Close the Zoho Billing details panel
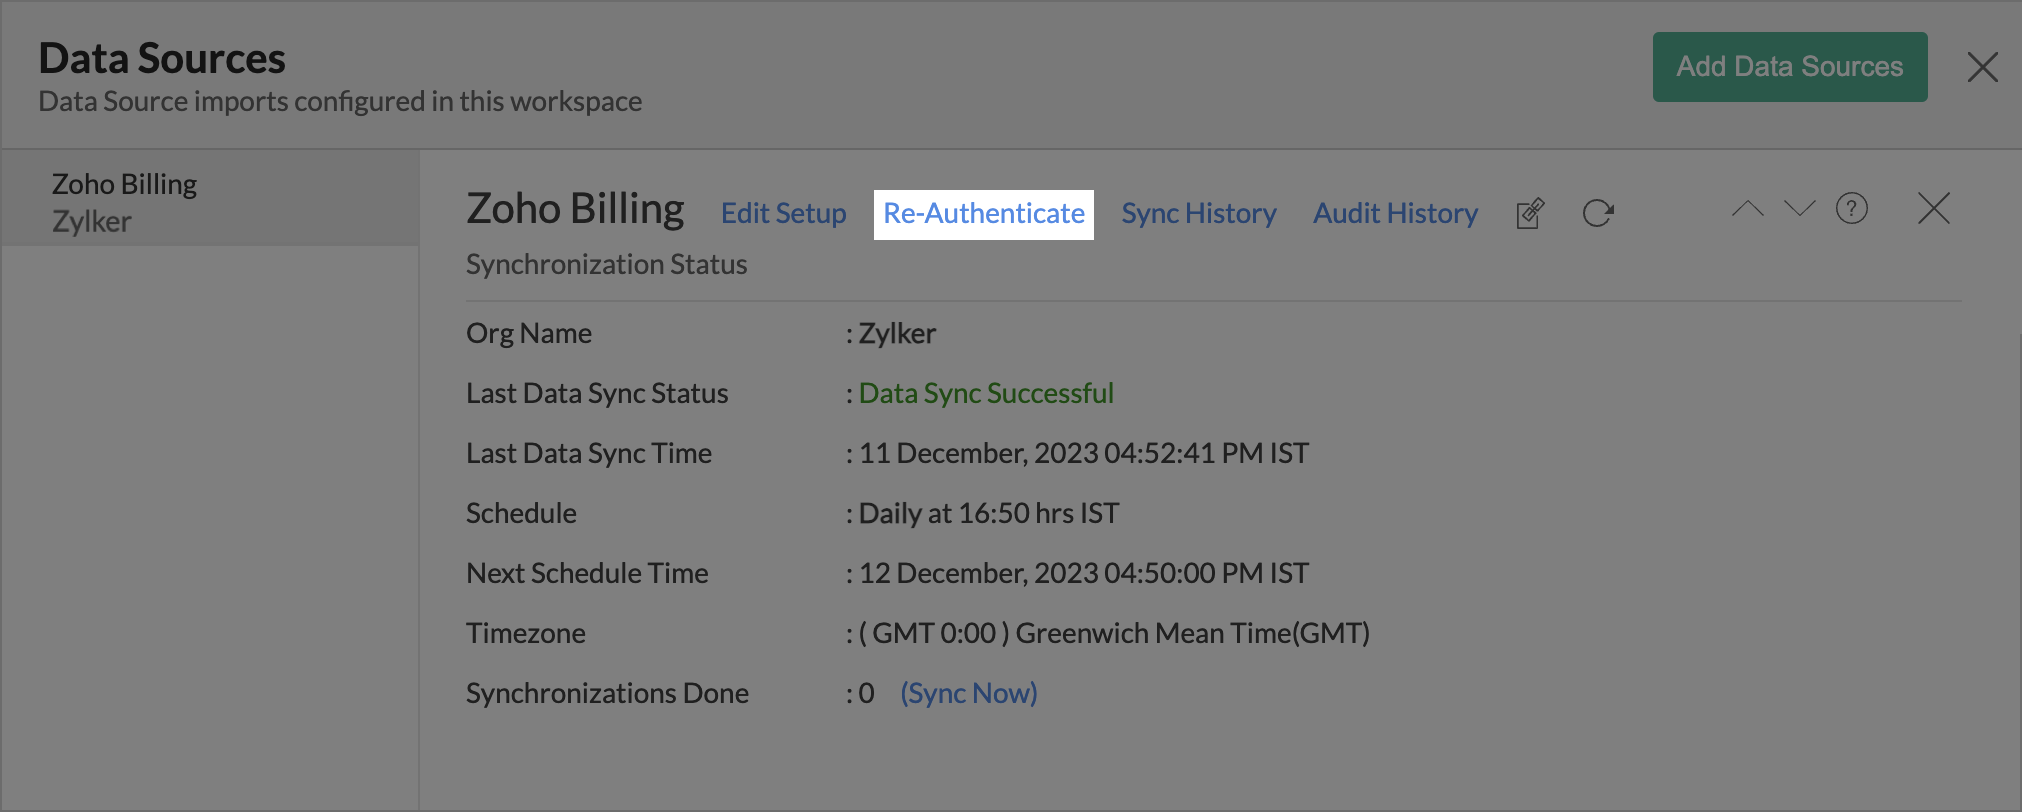 tap(1933, 209)
